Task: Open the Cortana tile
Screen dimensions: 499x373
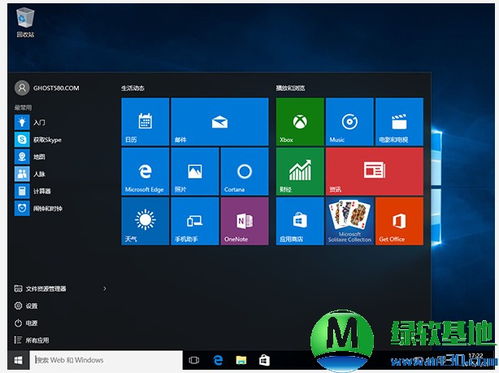Action: [244, 171]
